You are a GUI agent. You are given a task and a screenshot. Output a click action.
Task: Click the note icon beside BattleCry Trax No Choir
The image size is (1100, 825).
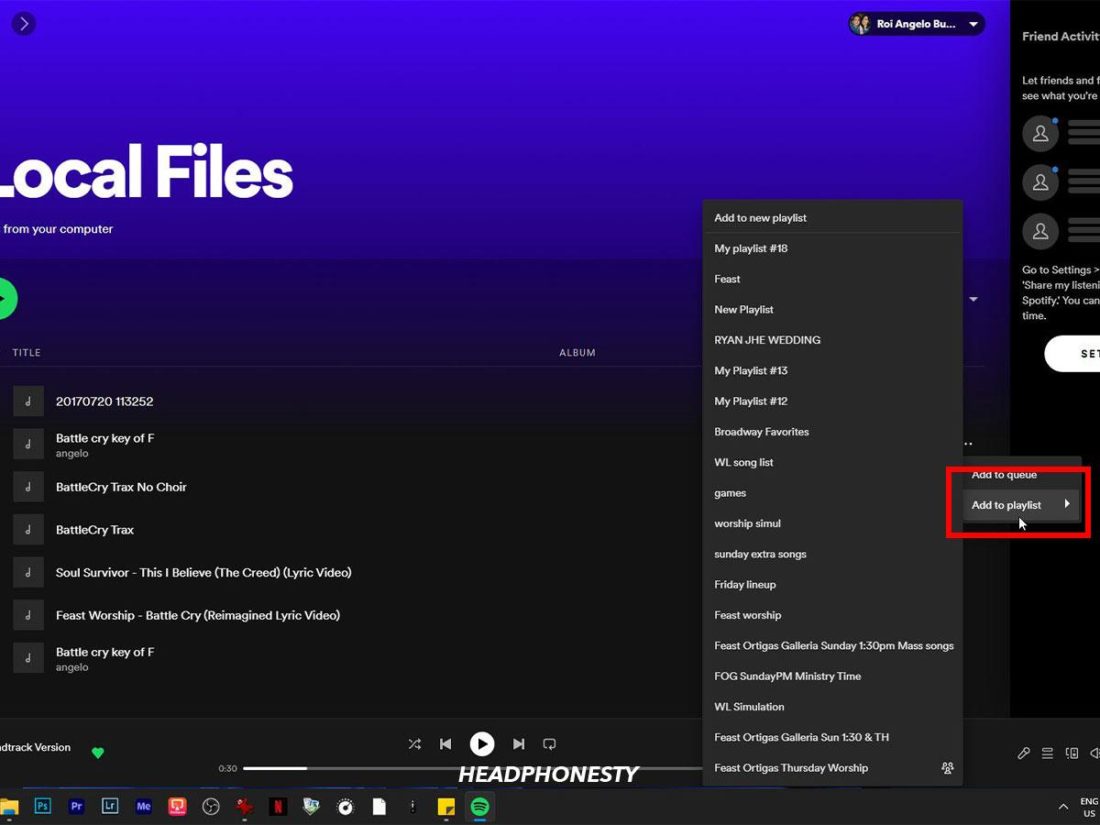click(x=28, y=487)
